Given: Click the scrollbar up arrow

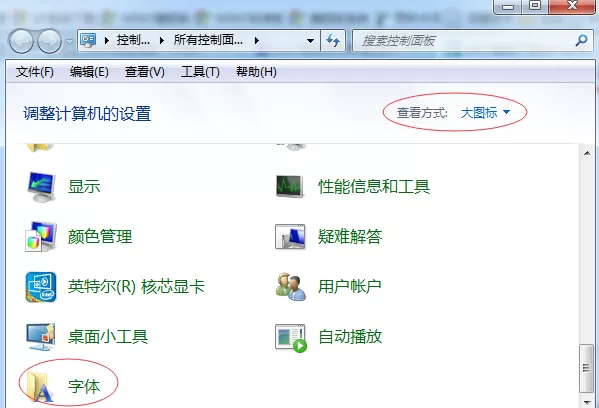Looking at the screenshot, I should click(587, 154).
